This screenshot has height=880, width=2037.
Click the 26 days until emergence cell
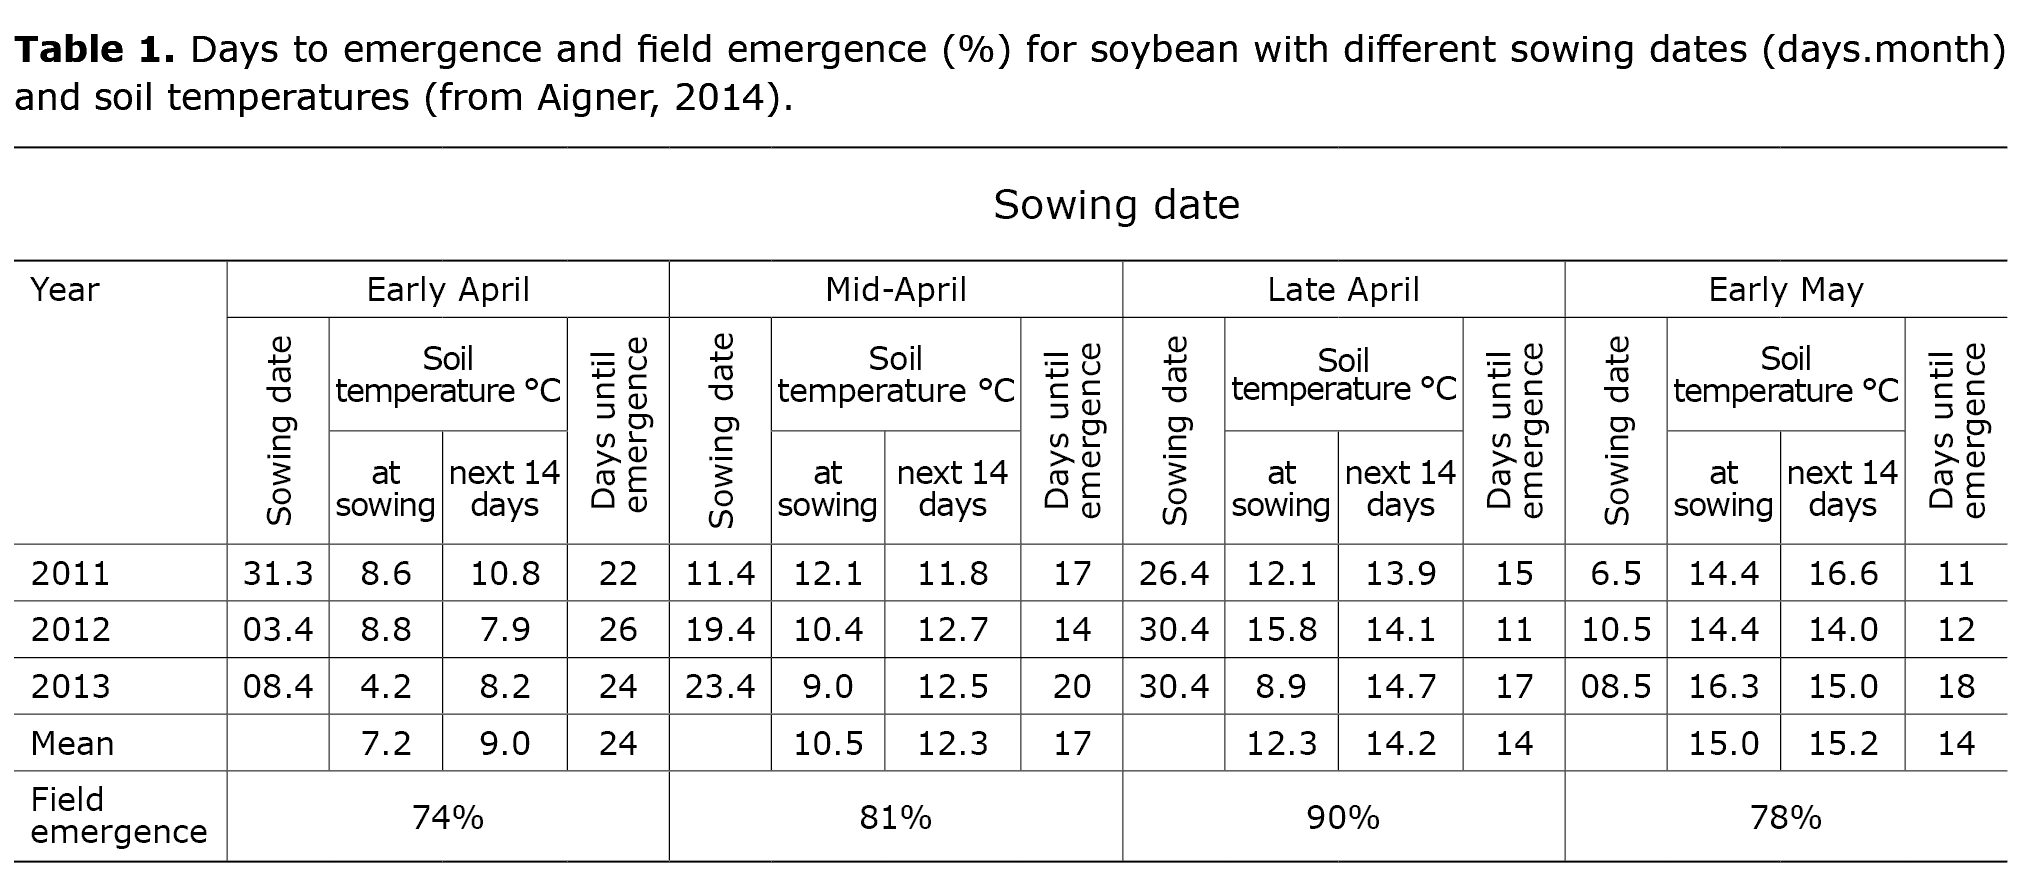pos(618,629)
